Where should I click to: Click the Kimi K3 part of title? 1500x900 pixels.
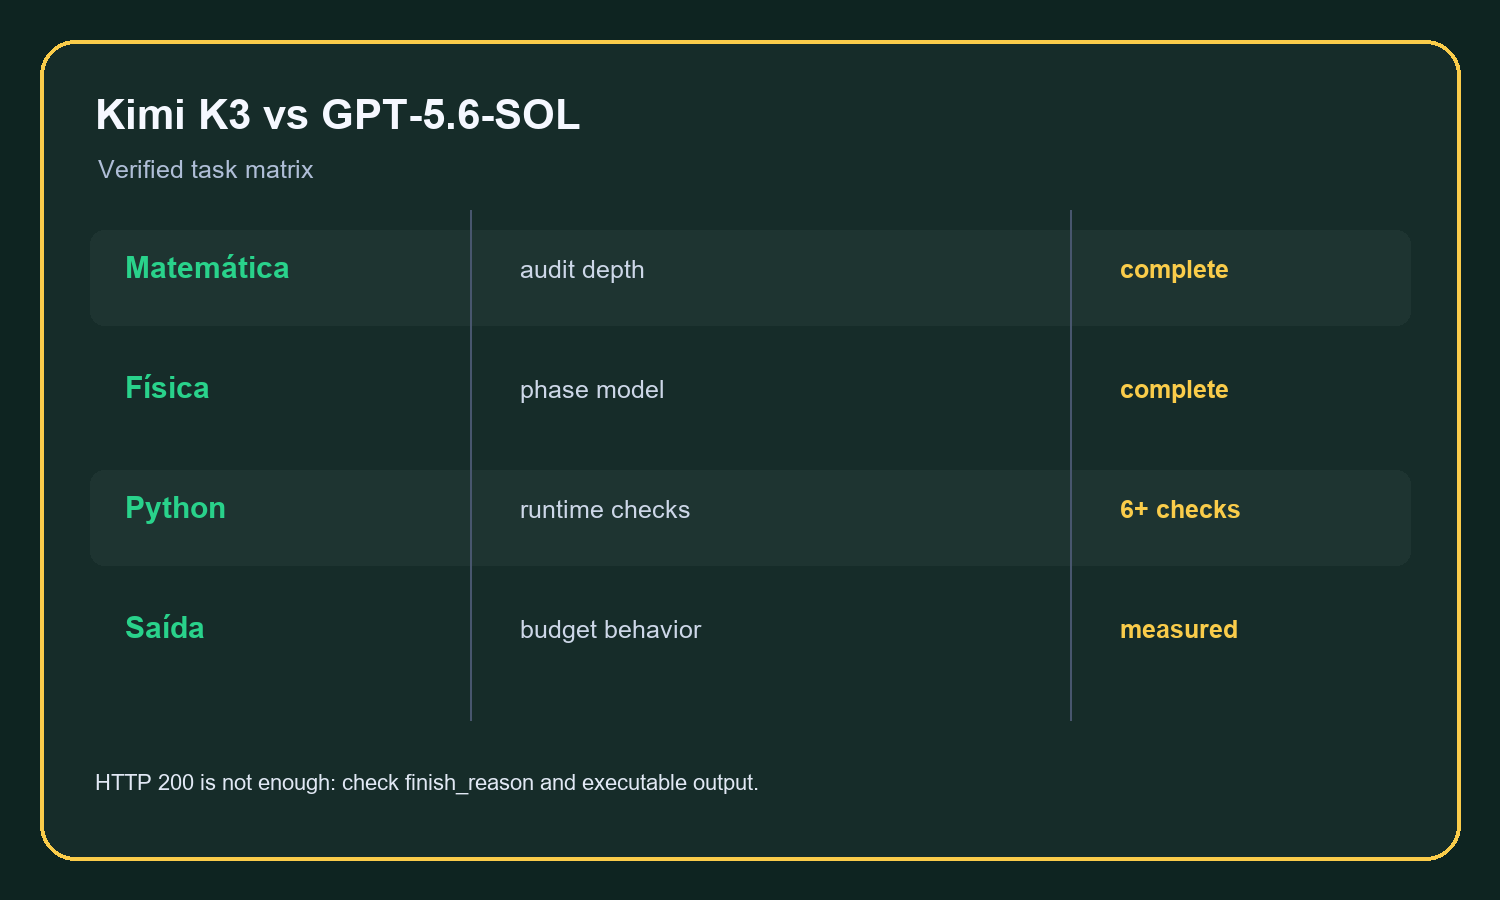point(173,115)
